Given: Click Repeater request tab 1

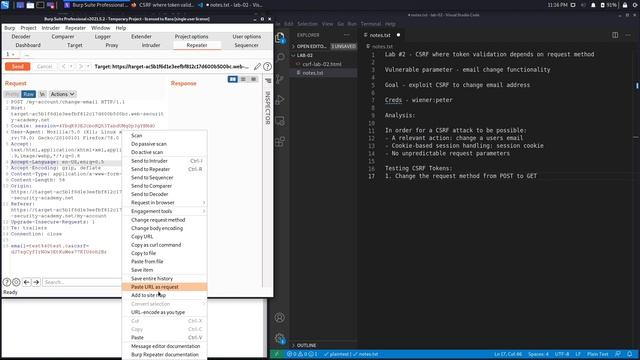Looking at the screenshot, I should (x=9, y=54).
